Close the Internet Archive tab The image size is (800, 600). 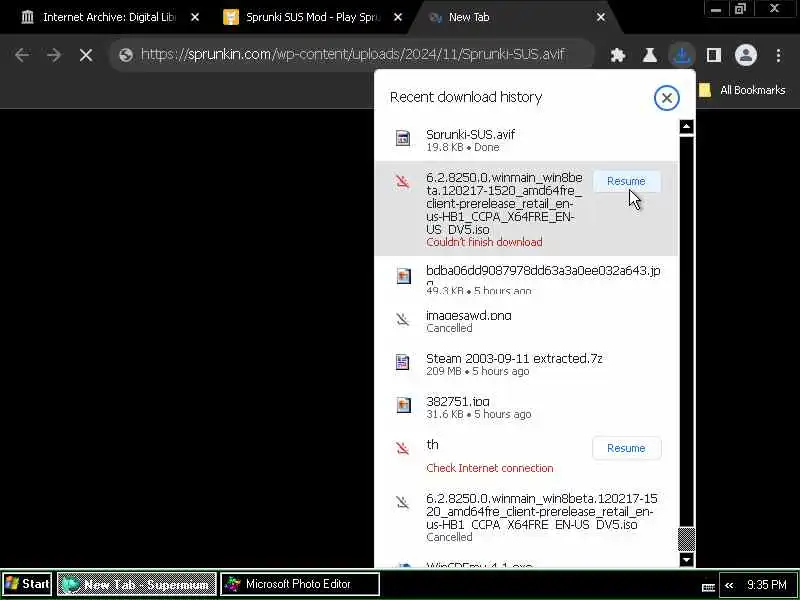[x=195, y=17]
